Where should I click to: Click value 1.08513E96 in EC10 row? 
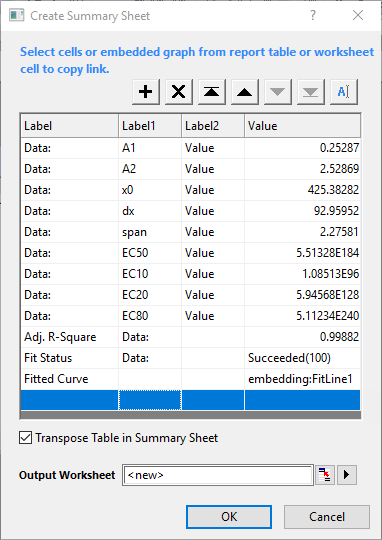[x=302, y=274]
